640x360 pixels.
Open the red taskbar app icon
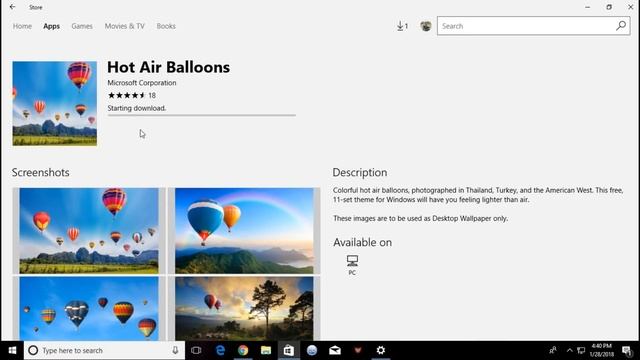[358, 350]
